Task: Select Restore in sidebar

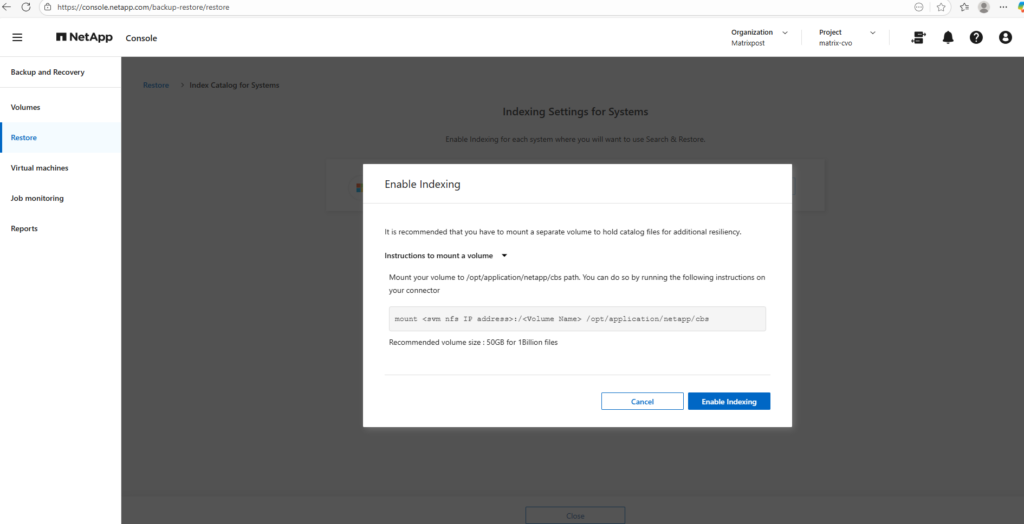Action: 60,138
